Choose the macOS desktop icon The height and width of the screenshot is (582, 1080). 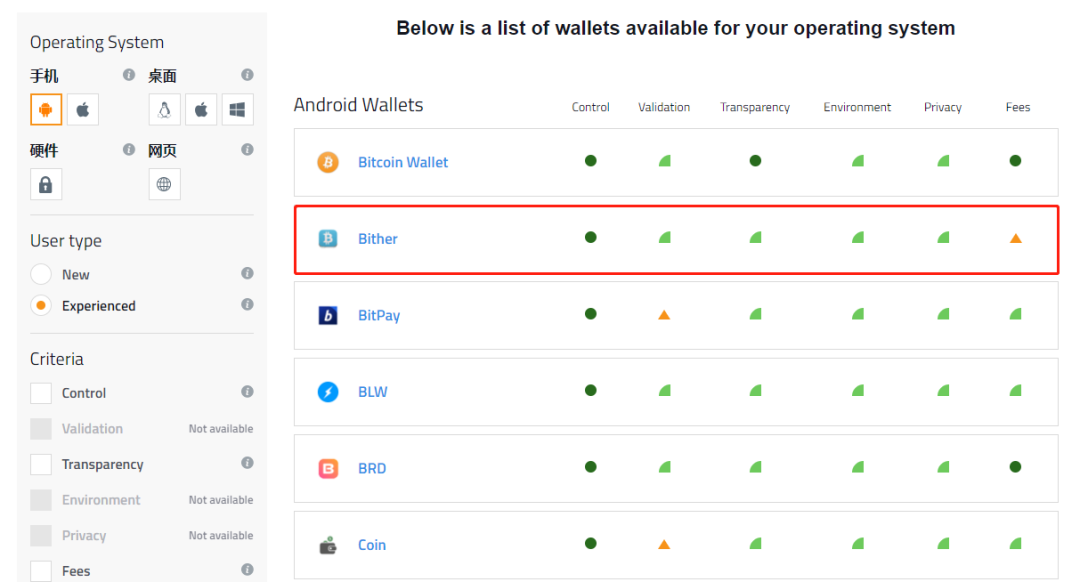201,110
